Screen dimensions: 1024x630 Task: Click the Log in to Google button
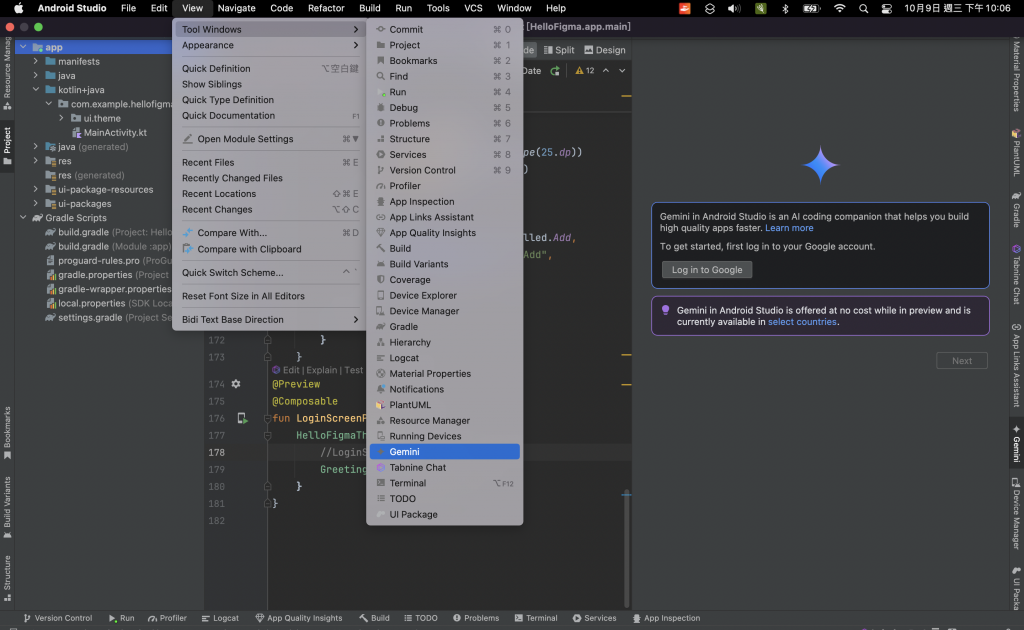click(x=707, y=270)
